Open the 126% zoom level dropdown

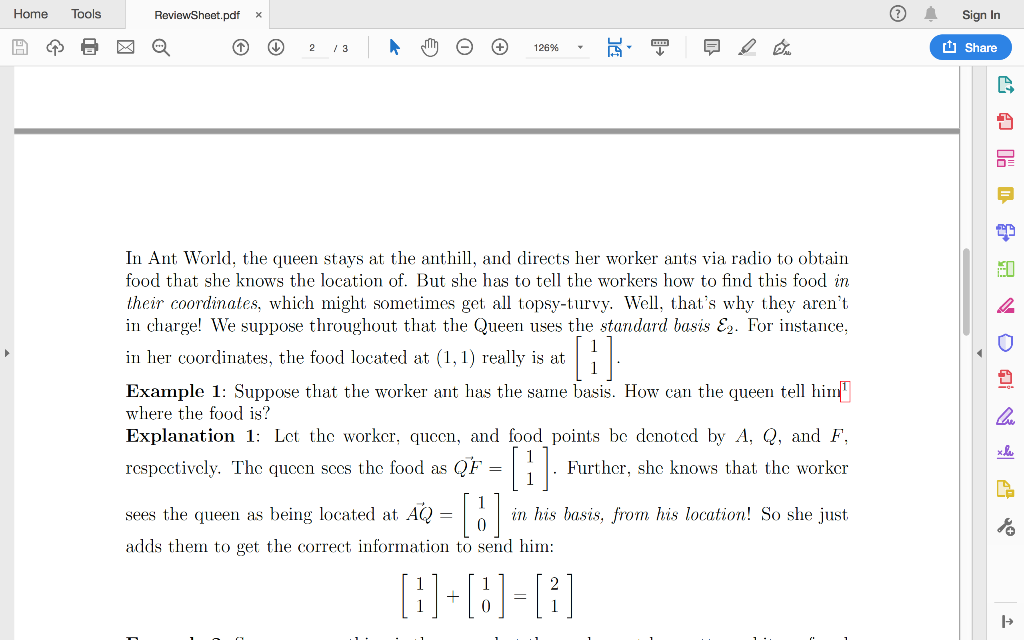tap(557, 48)
